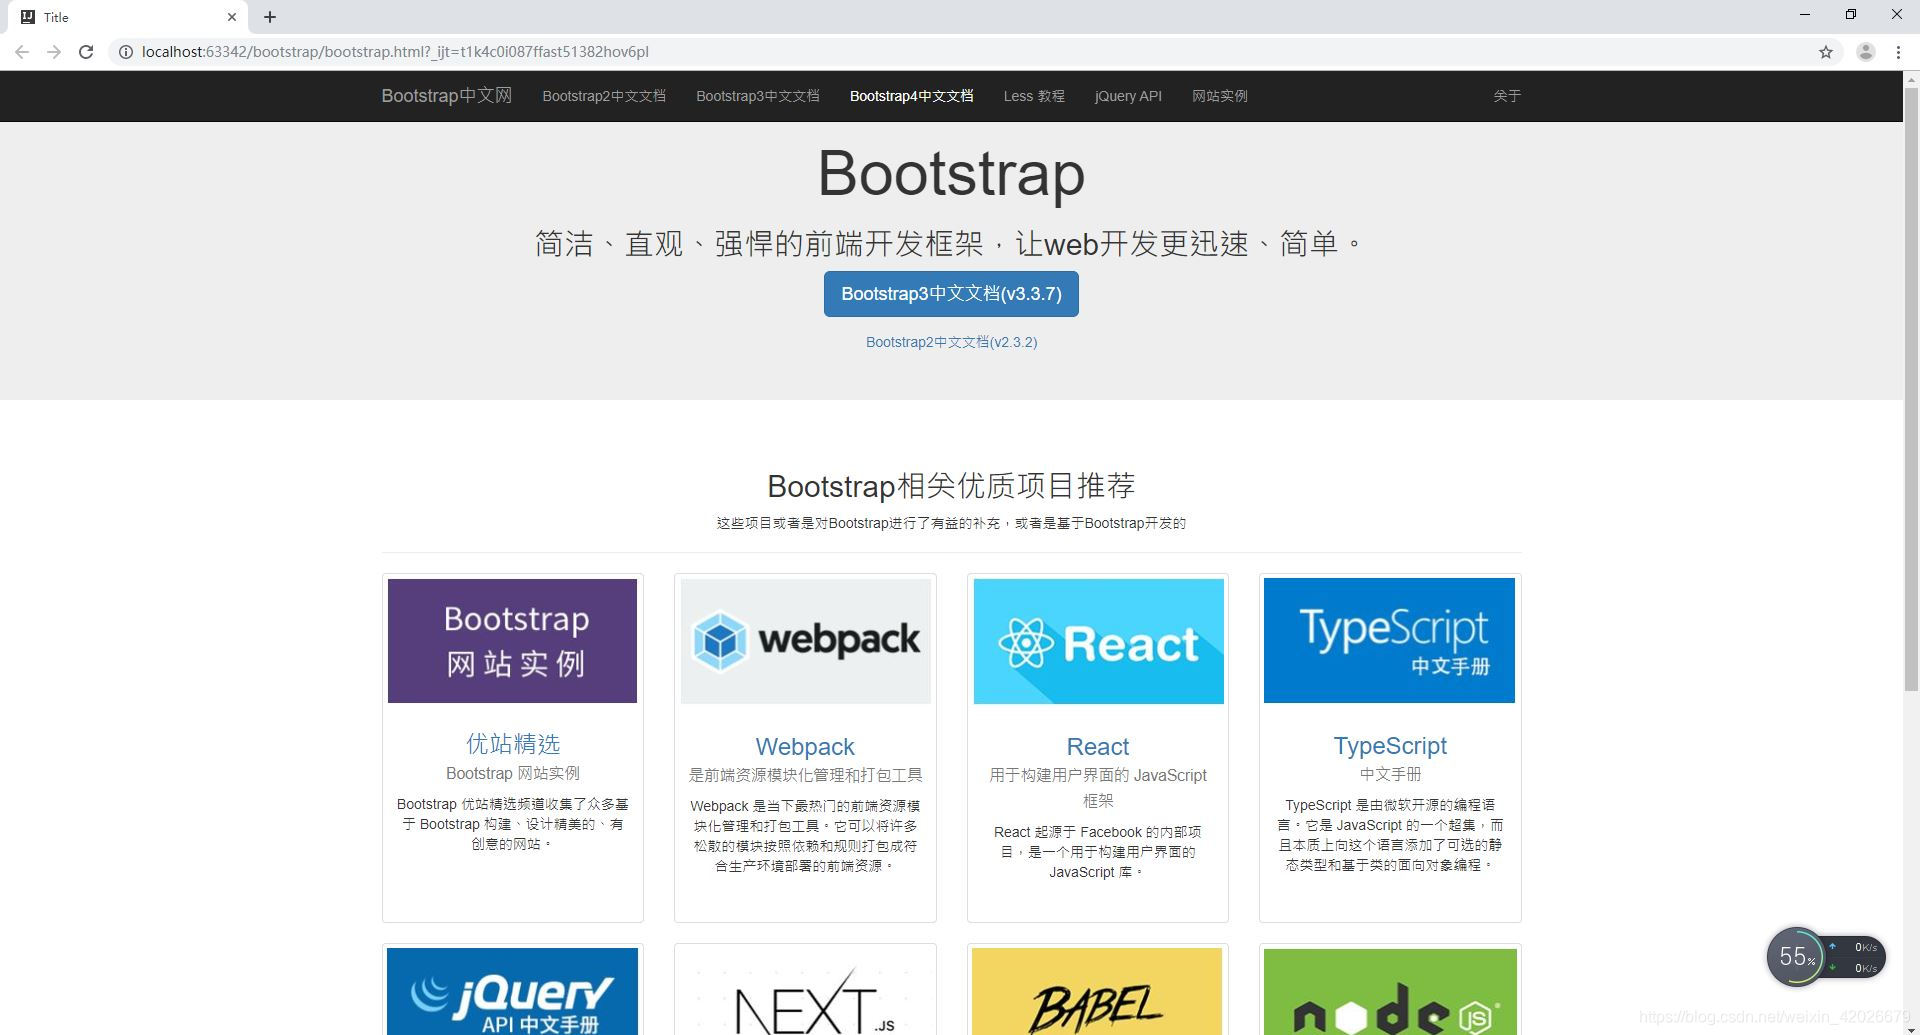Click '中文手册' subtitle under TypeScript
1920x1035 pixels.
1390,774
